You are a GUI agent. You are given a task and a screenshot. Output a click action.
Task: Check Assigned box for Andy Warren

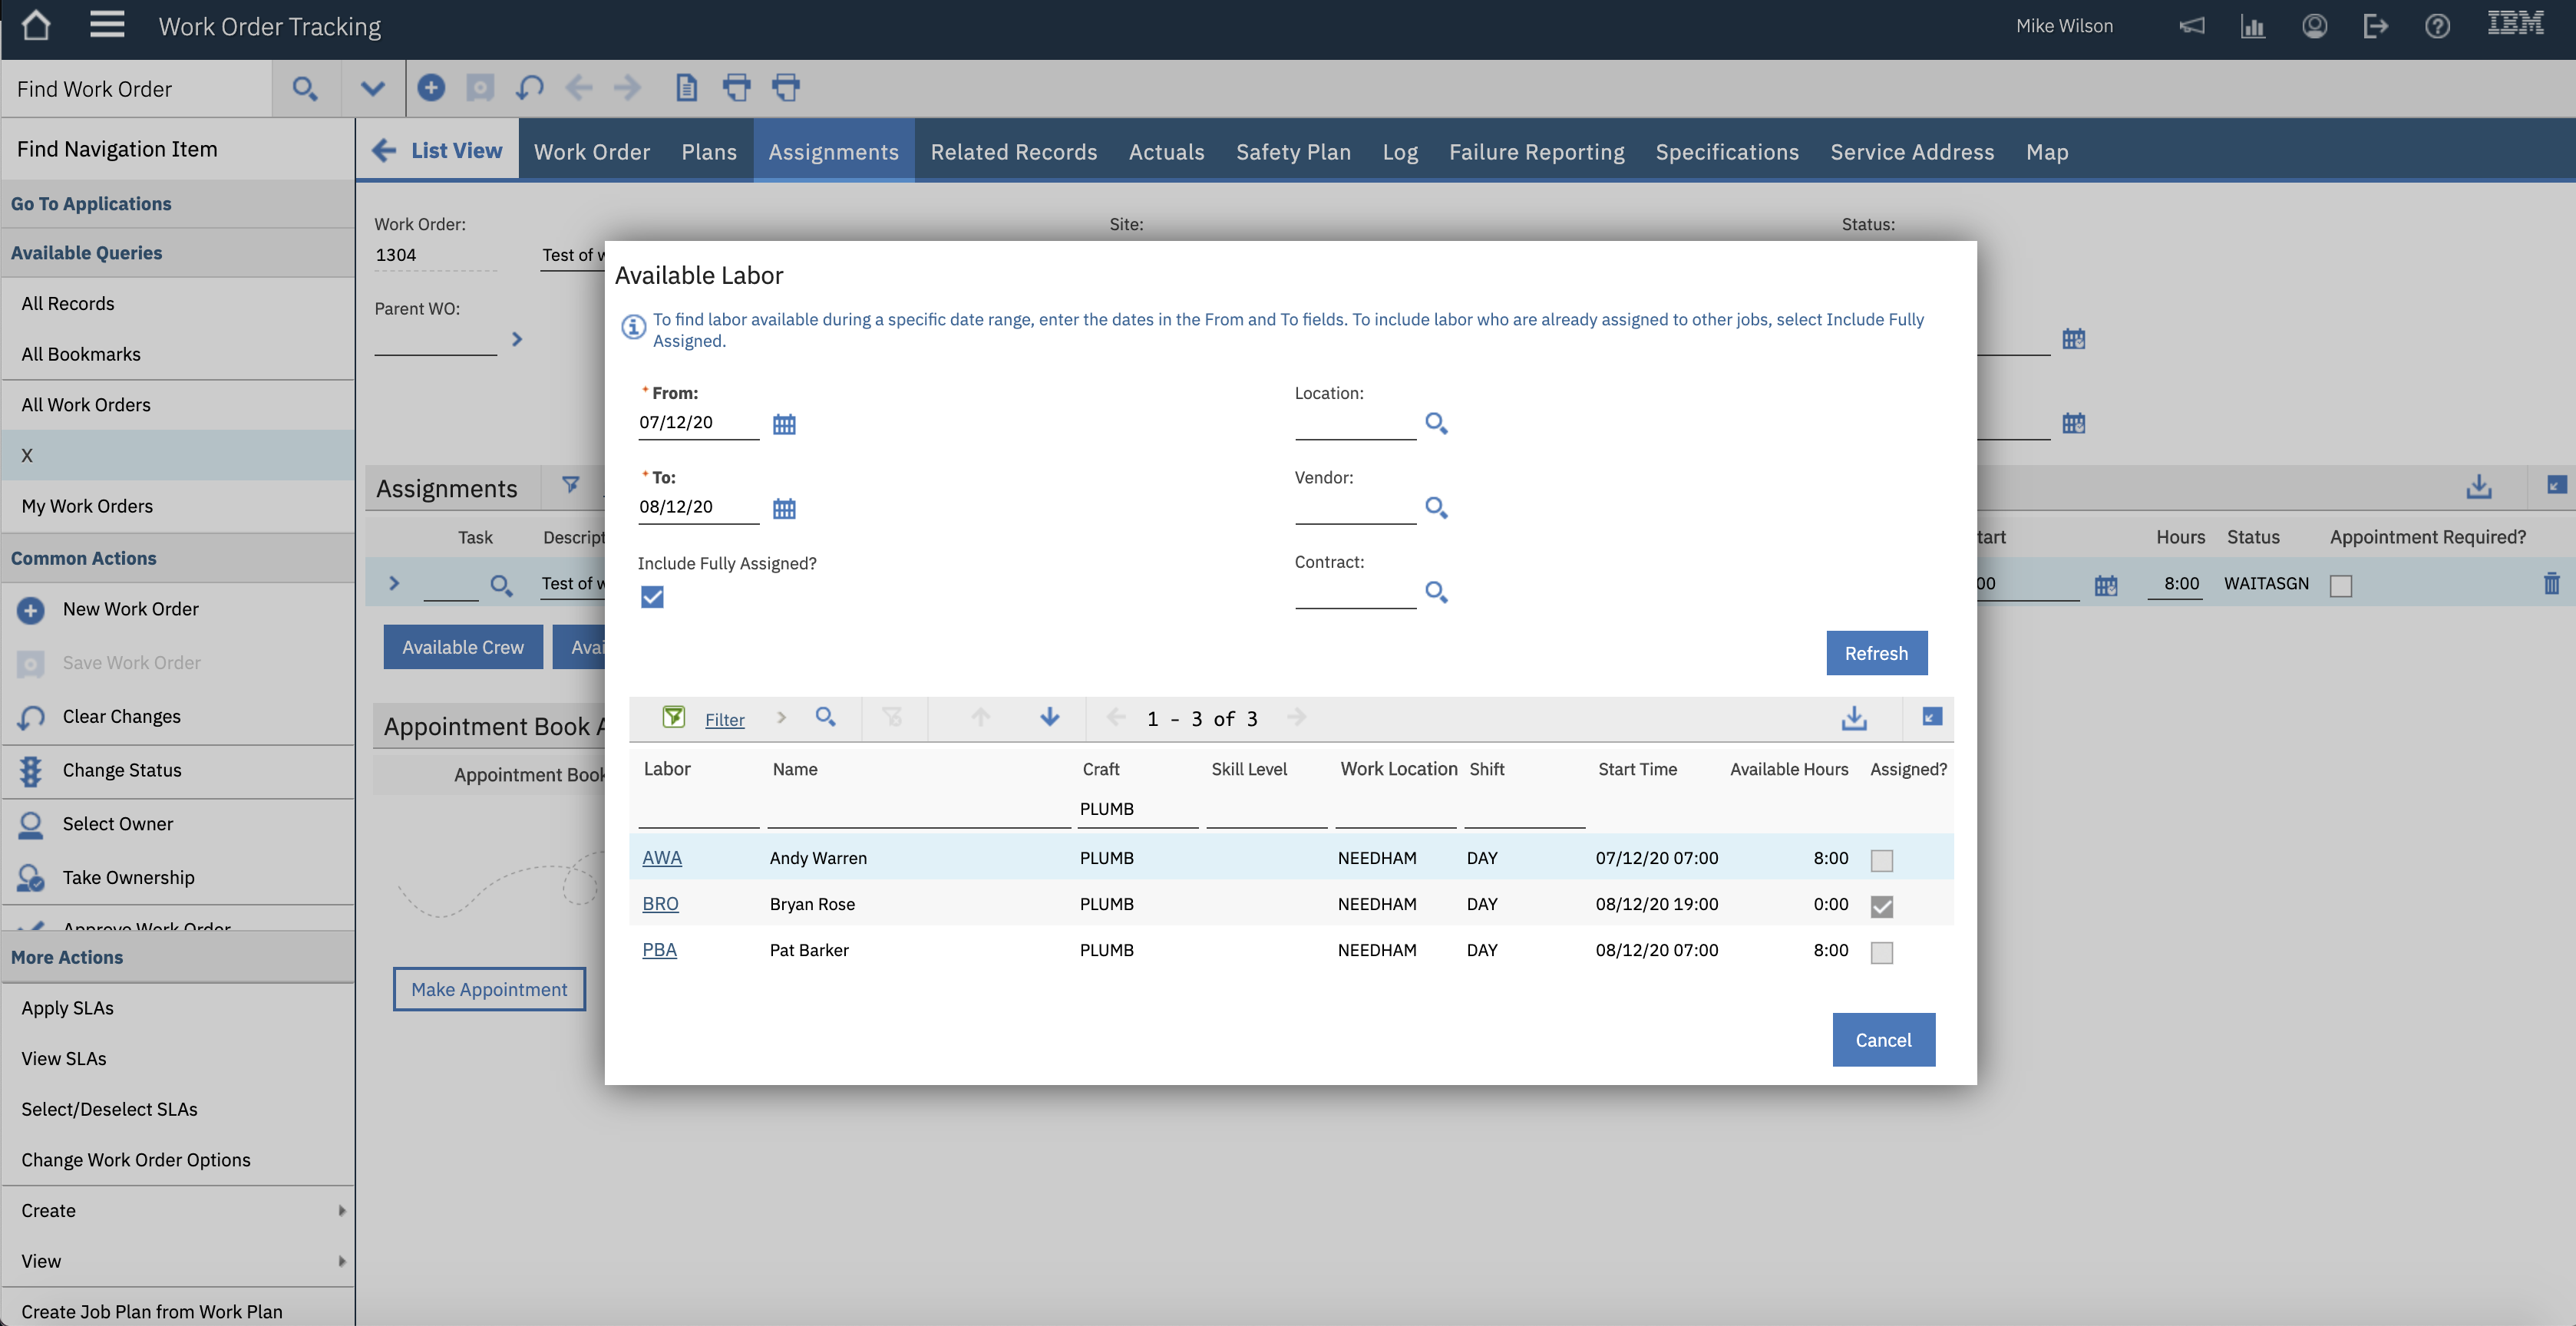pyautogui.click(x=1881, y=859)
